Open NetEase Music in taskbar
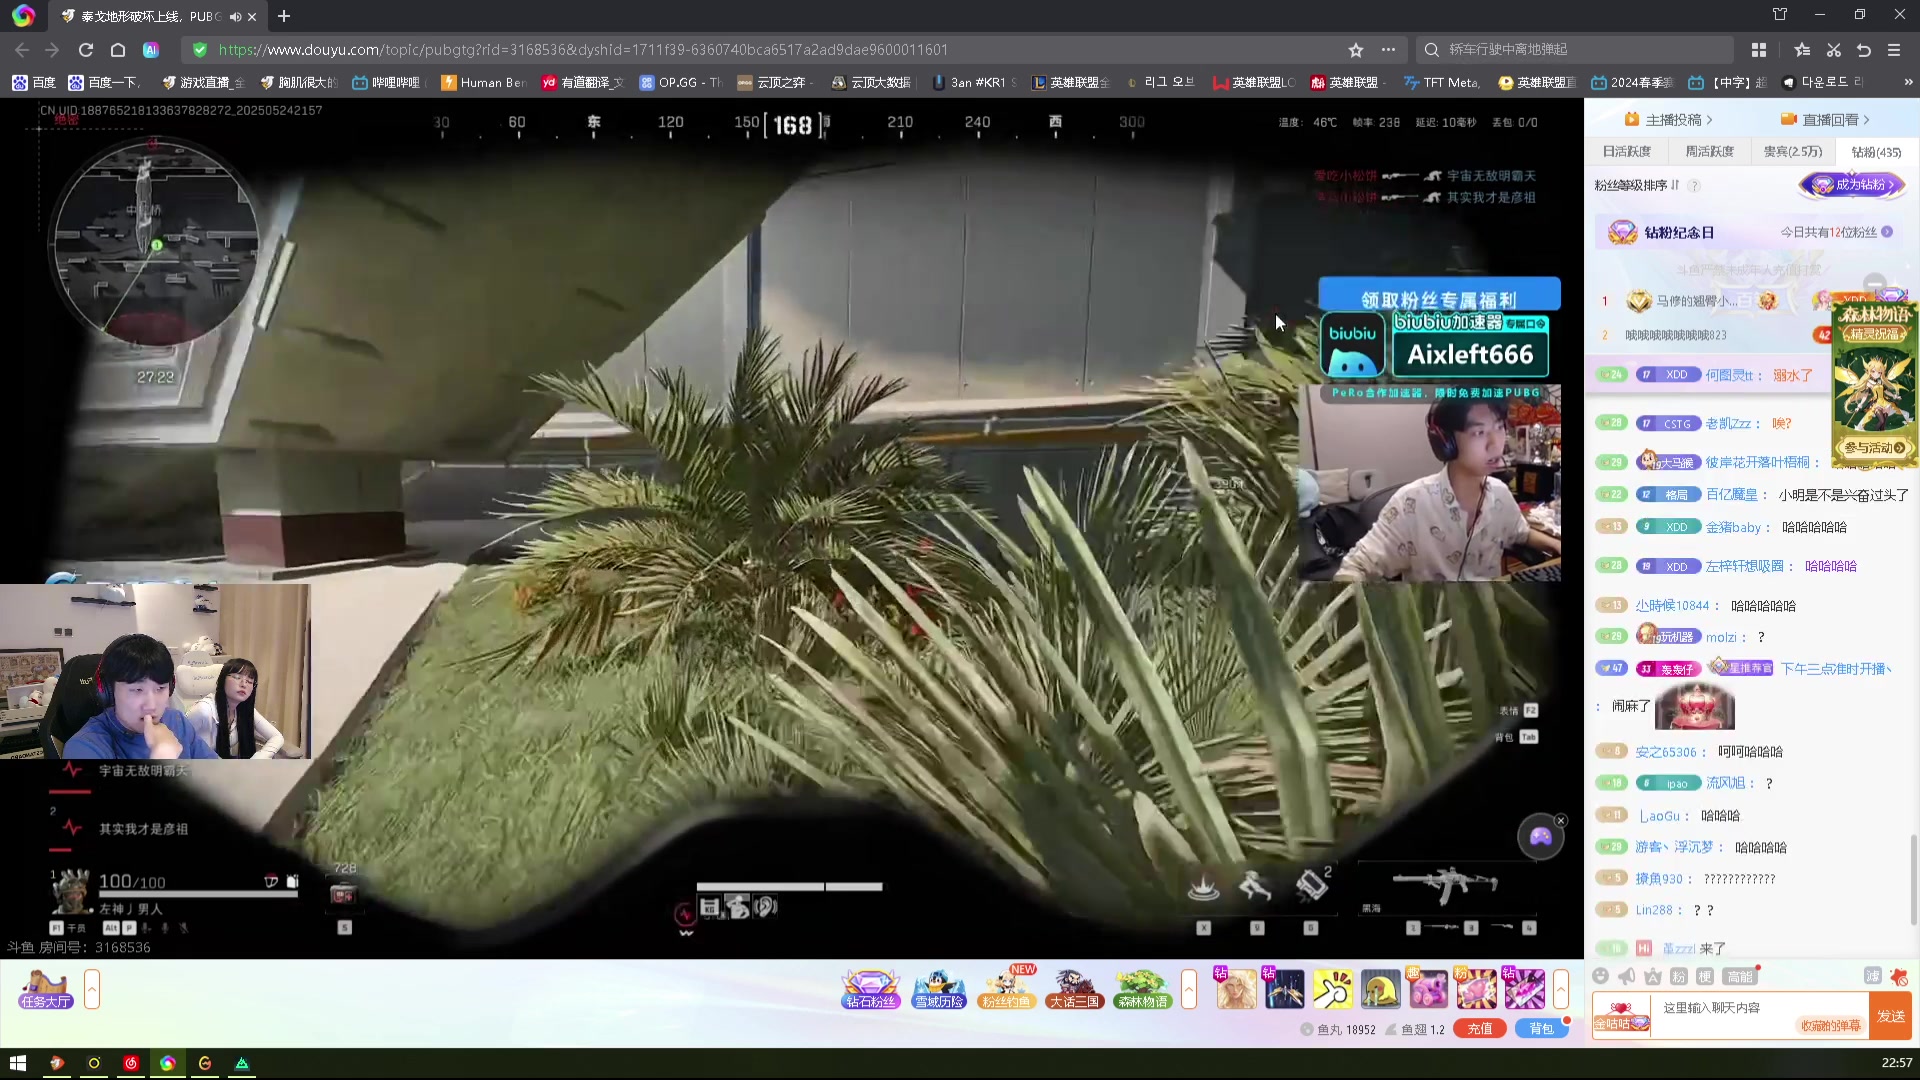The height and width of the screenshot is (1080, 1920). tap(131, 1063)
